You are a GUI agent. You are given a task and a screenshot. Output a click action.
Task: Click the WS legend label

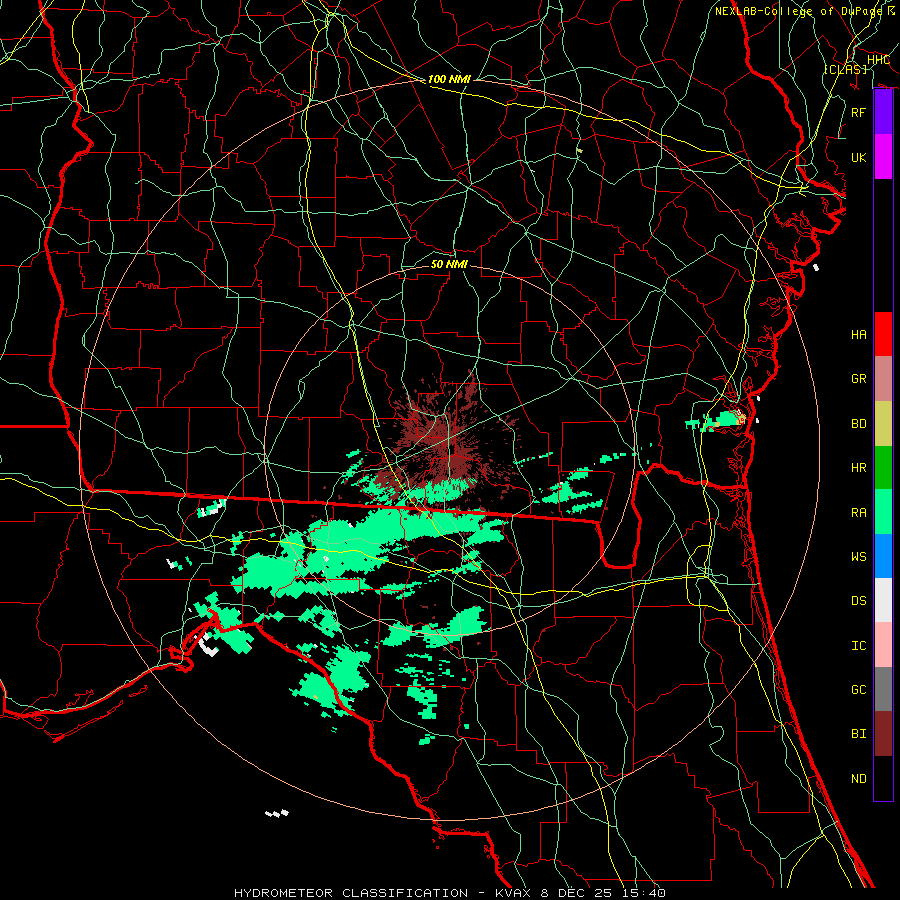click(858, 557)
